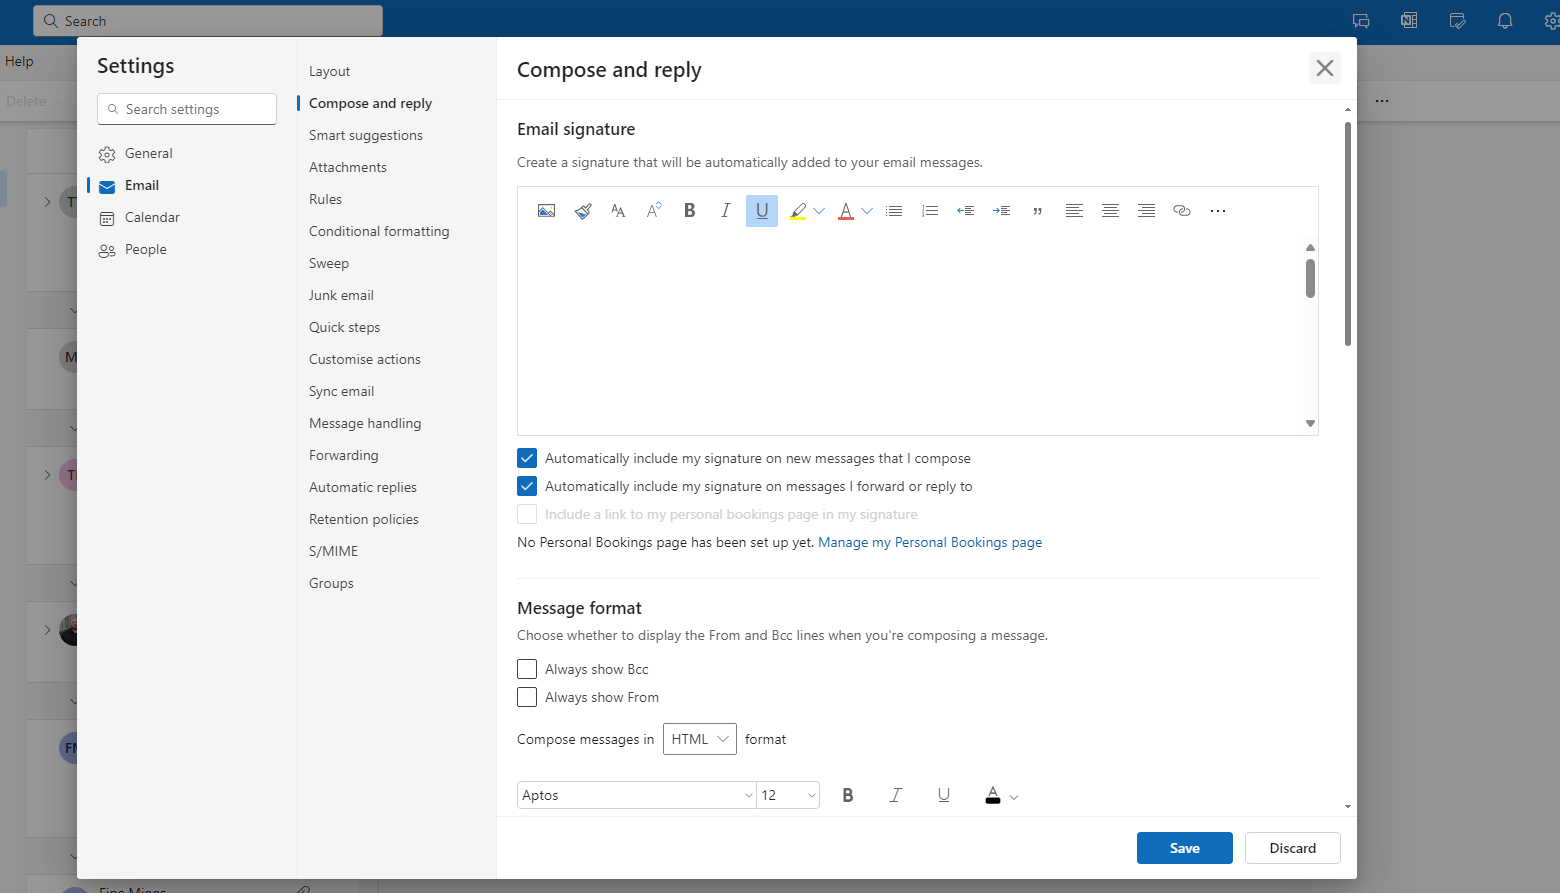Open the font icon in signature toolbar
Viewport: 1560px width, 893px height.
(618, 211)
